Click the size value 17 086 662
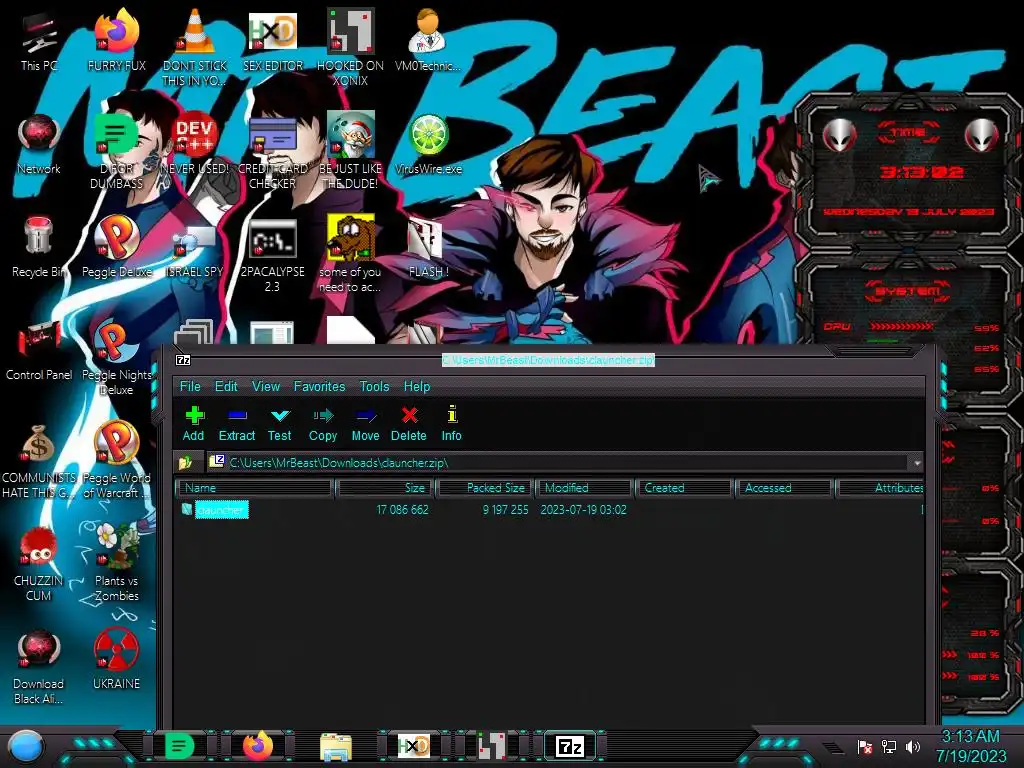Viewport: 1024px width, 768px height. coord(402,509)
